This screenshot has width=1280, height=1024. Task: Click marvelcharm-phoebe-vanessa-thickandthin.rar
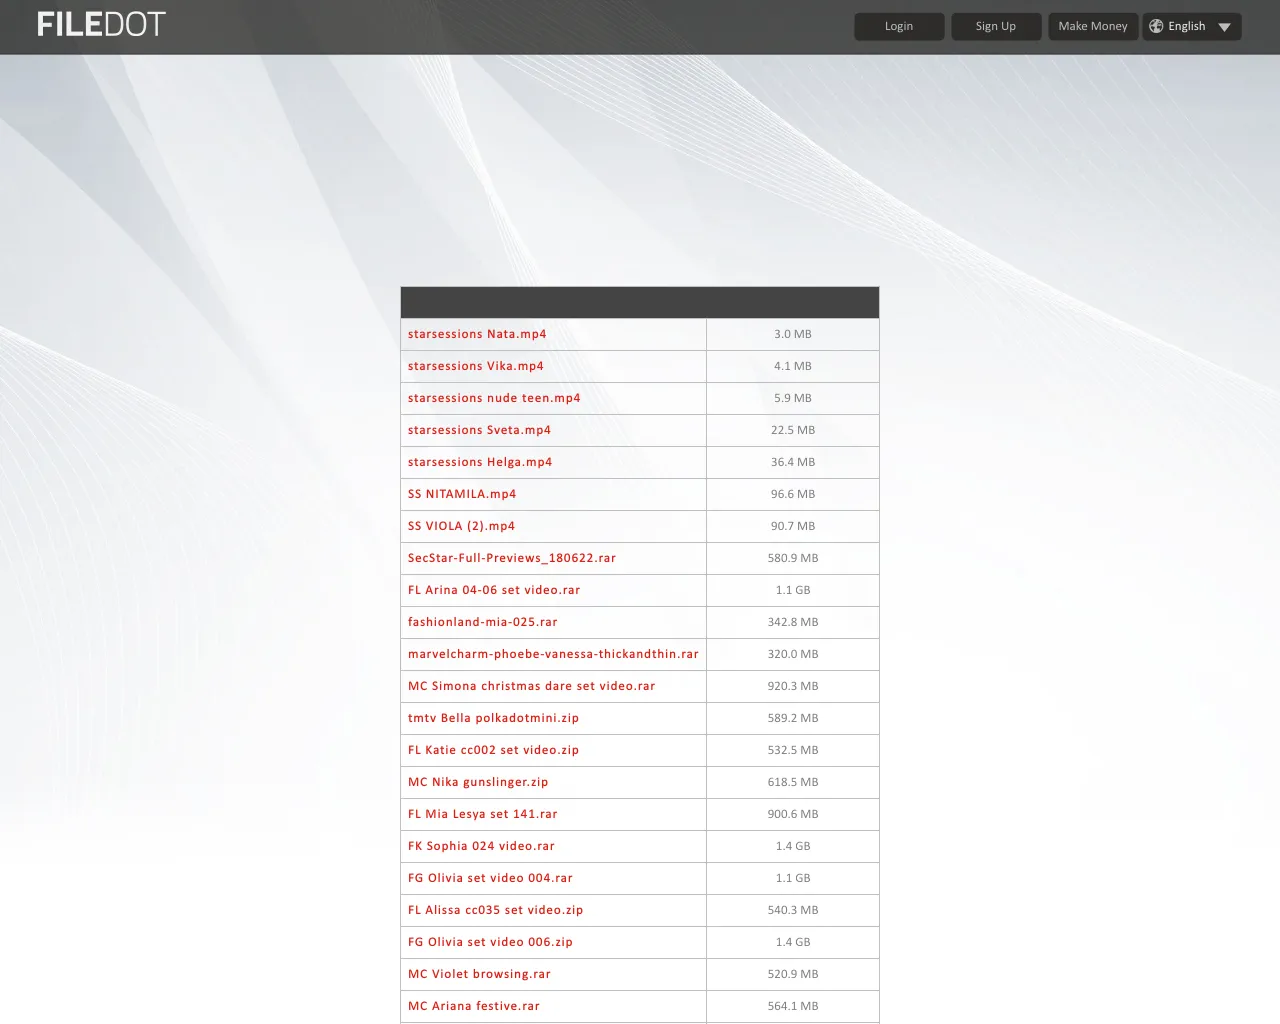pos(553,654)
